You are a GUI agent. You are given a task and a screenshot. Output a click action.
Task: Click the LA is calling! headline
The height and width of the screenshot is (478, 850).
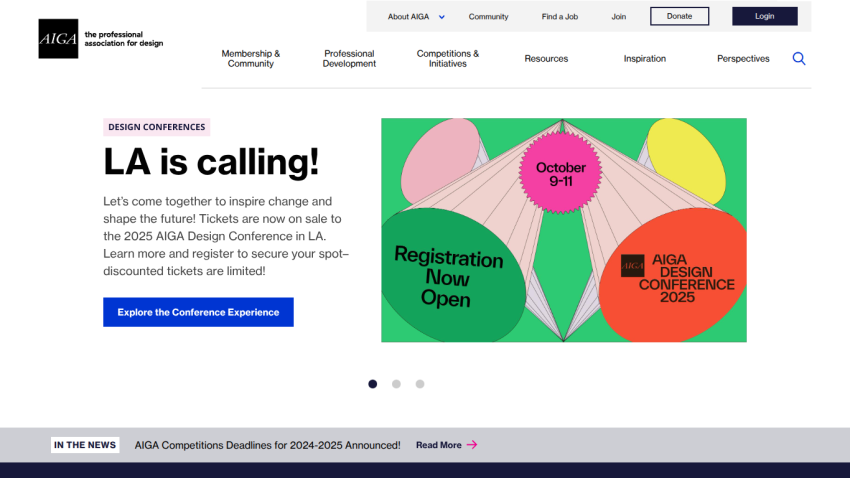point(211,162)
